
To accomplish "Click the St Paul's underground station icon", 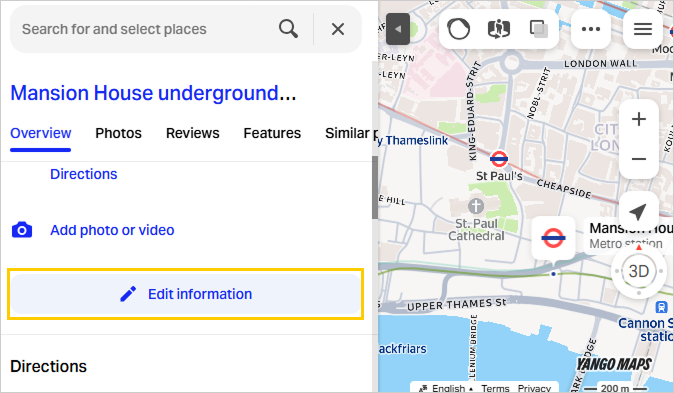I will coord(499,159).
